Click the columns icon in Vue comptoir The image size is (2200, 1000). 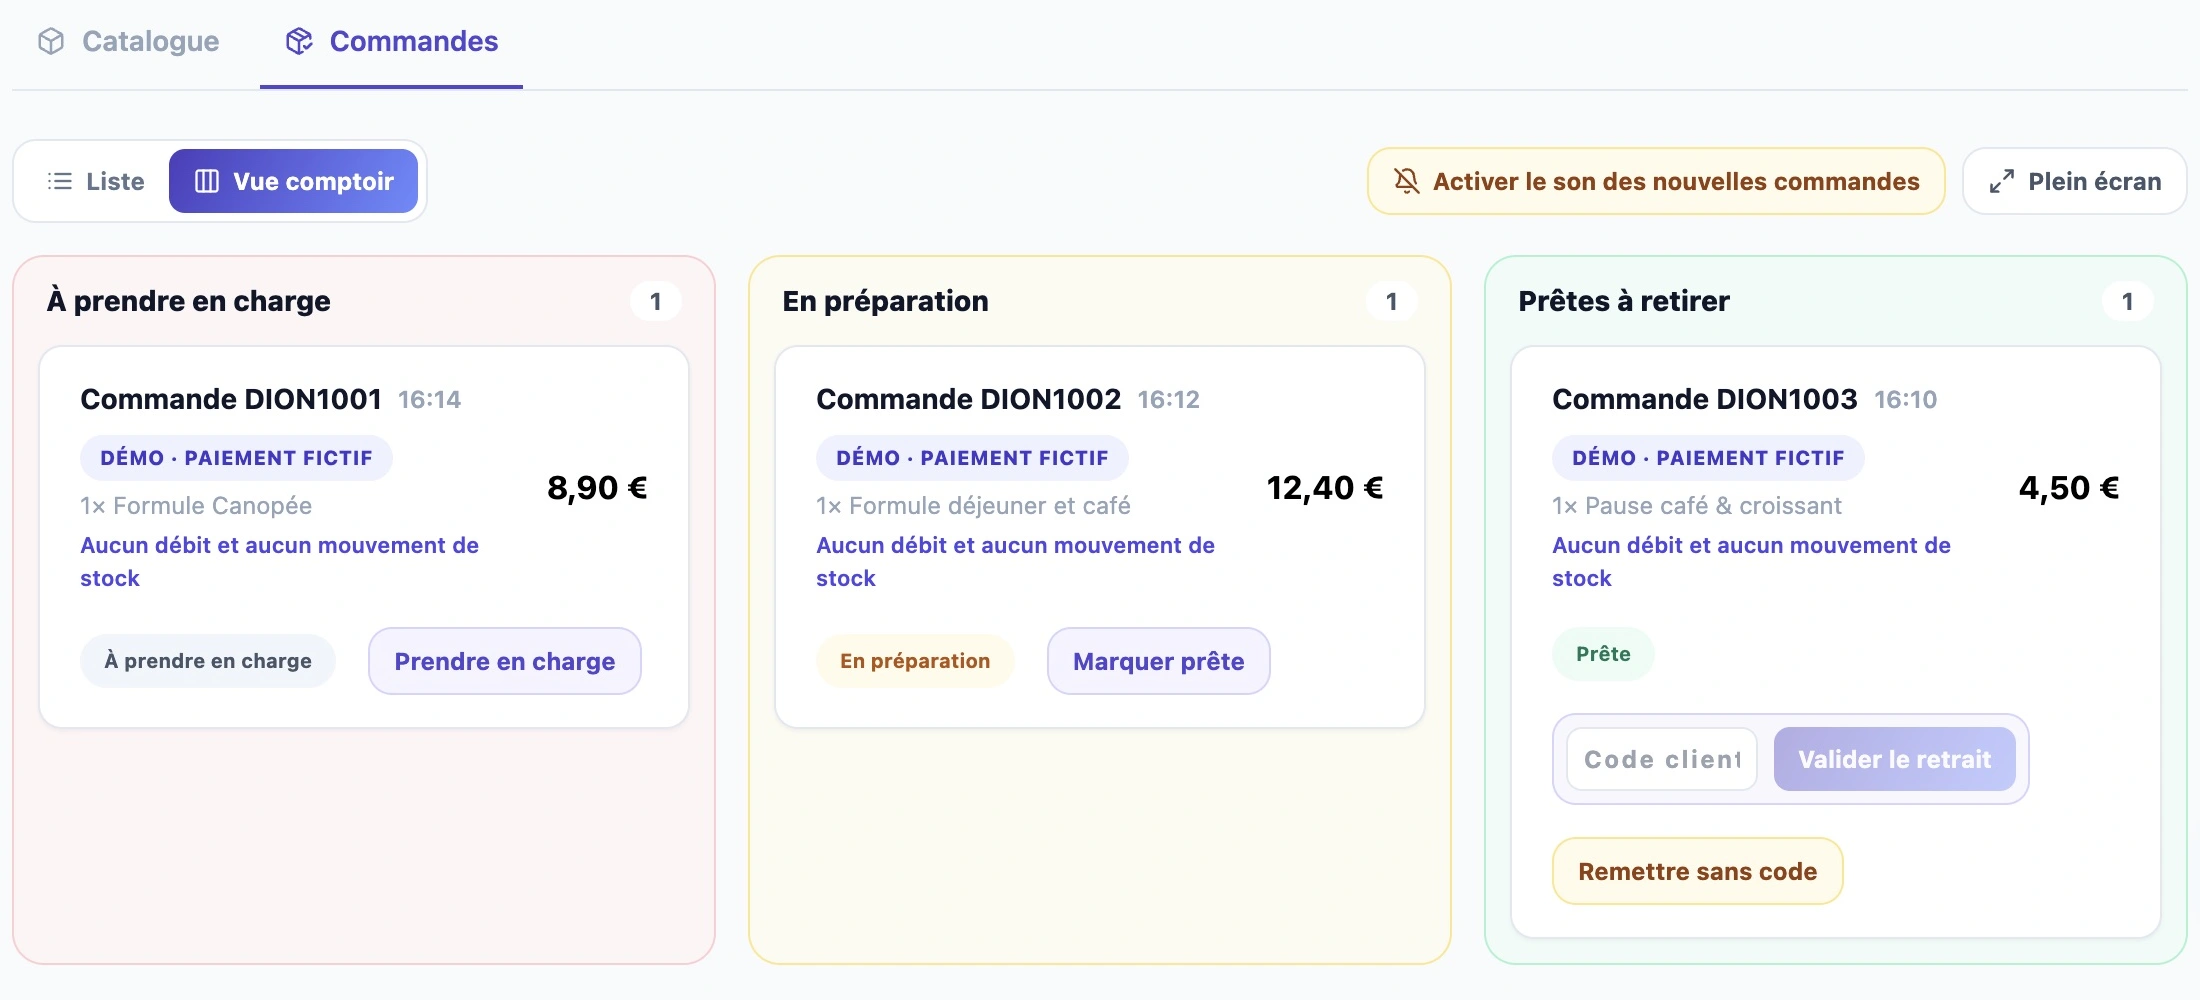pyautogui.click(x=207, y=181)
